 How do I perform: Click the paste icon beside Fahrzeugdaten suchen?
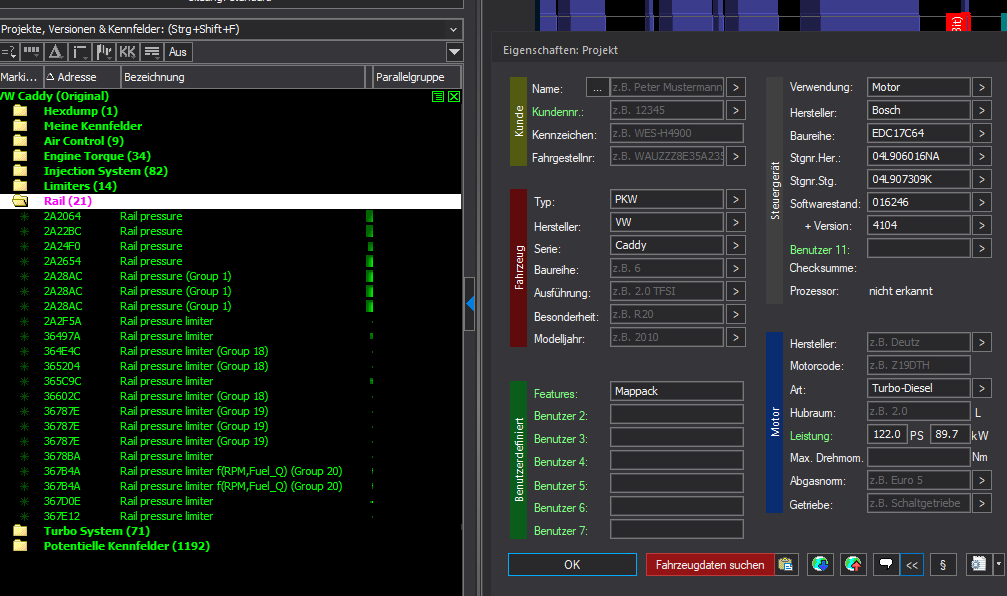(787, 565)
